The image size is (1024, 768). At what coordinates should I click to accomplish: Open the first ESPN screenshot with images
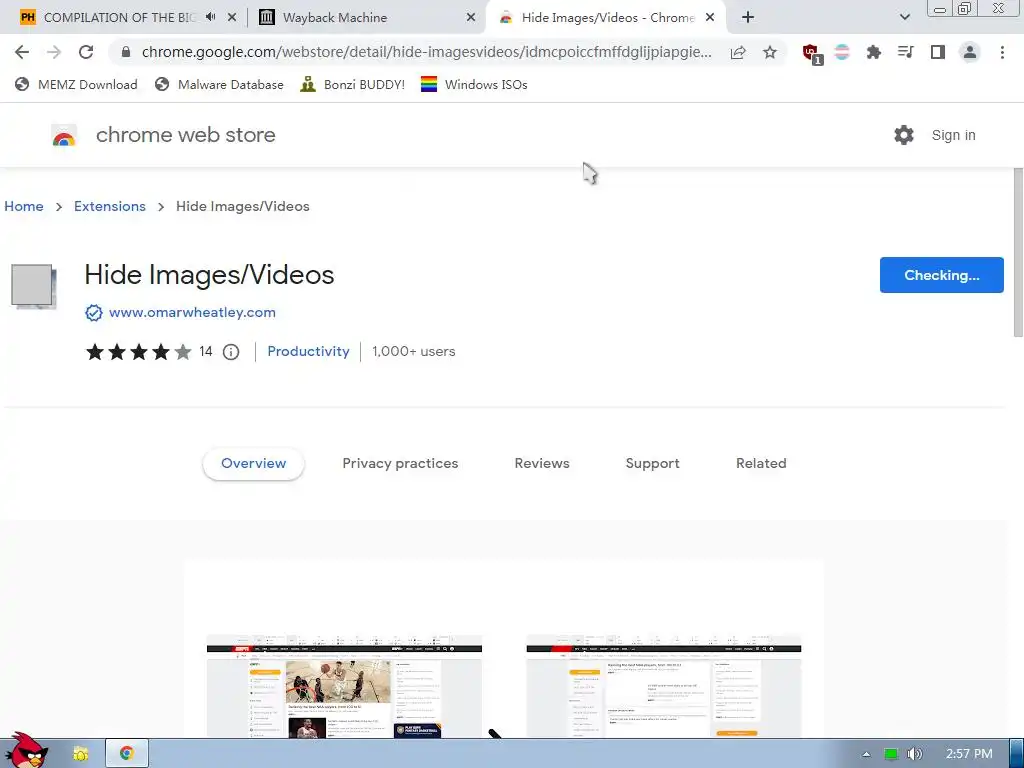point(344,686)
